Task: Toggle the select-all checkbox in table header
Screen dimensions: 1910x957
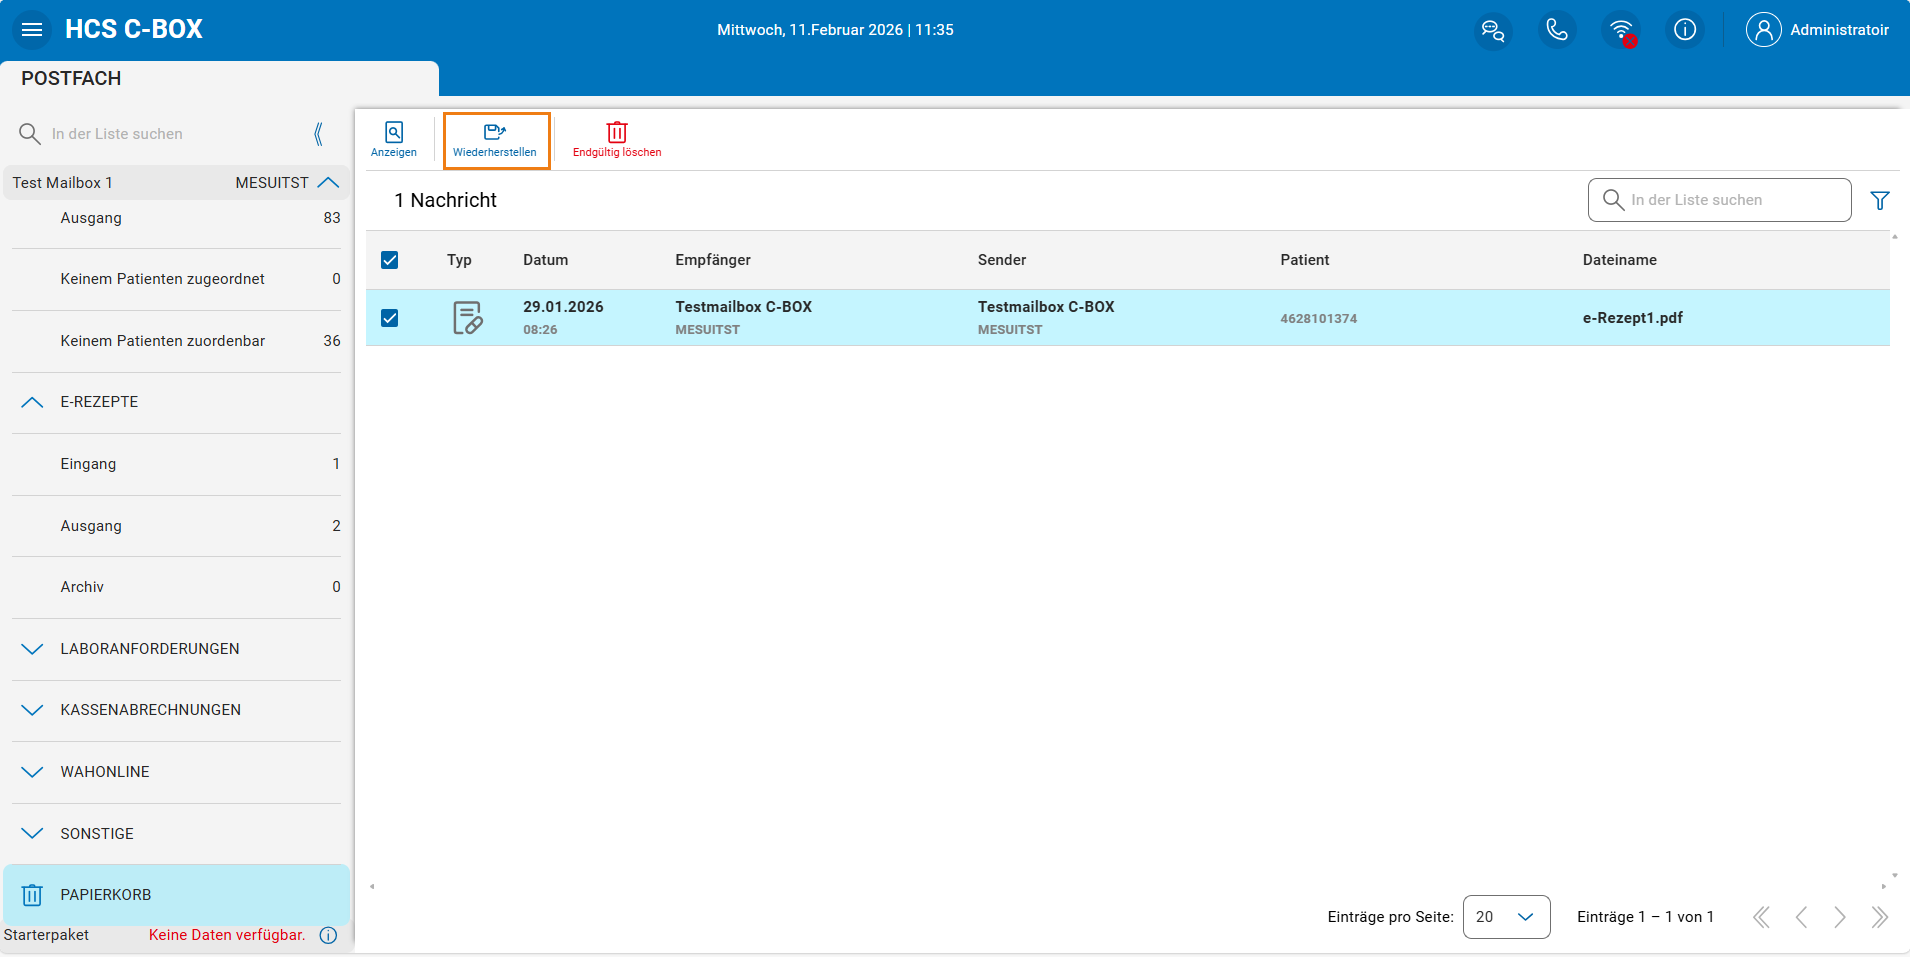Action: pyautogui.click(x=390, y=260)
